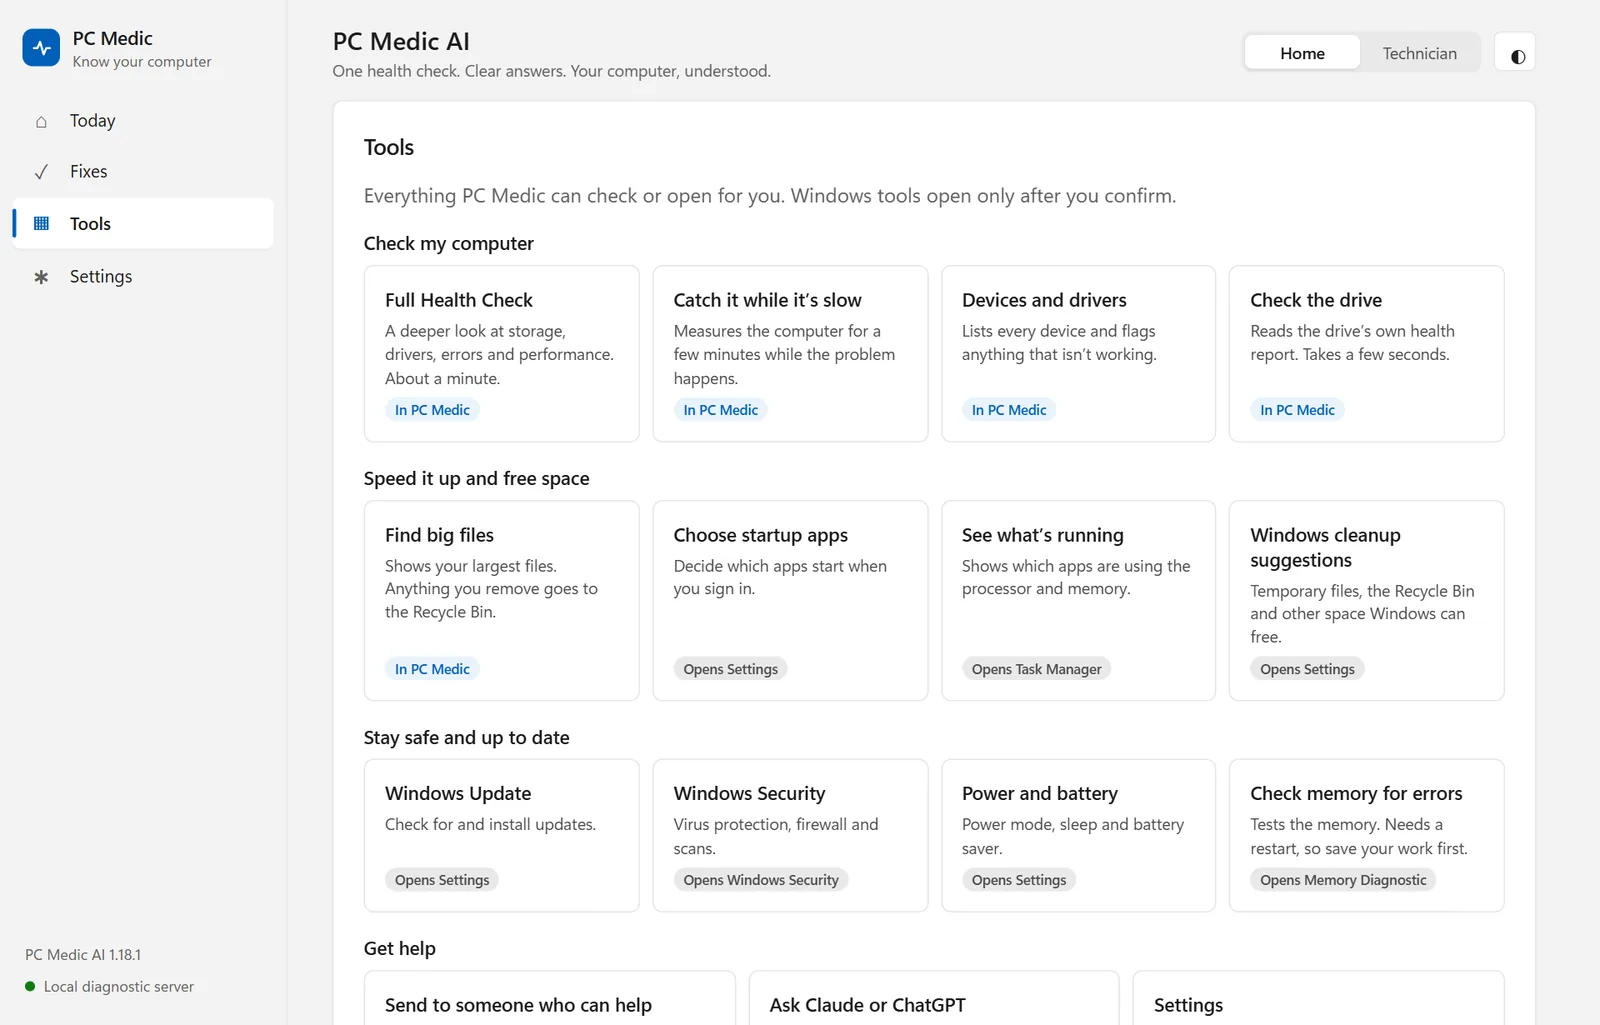Click the Settings asterisk icon in sidebar
Viewport: 1600px width, 1025px height.
(41, 277)
